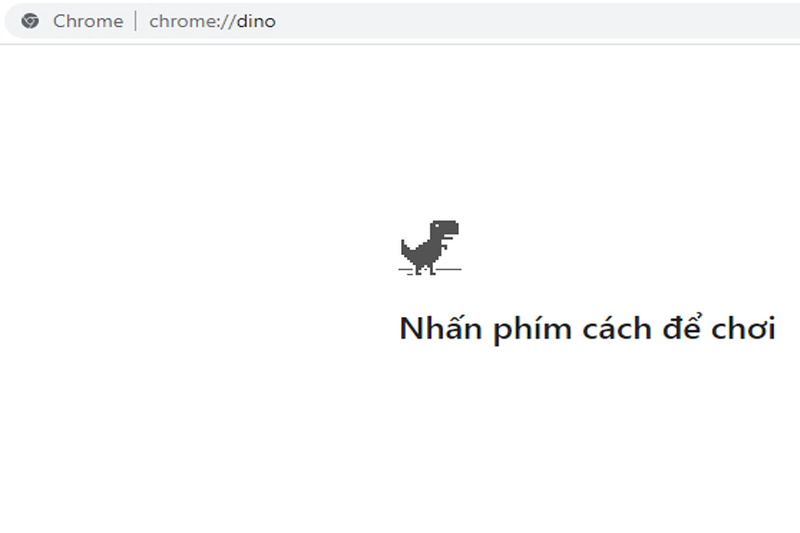Select the "Chrome" label in the address bar
Image resolution: width=800 pixels, height=533 pixels.
[x=88, y=21]
